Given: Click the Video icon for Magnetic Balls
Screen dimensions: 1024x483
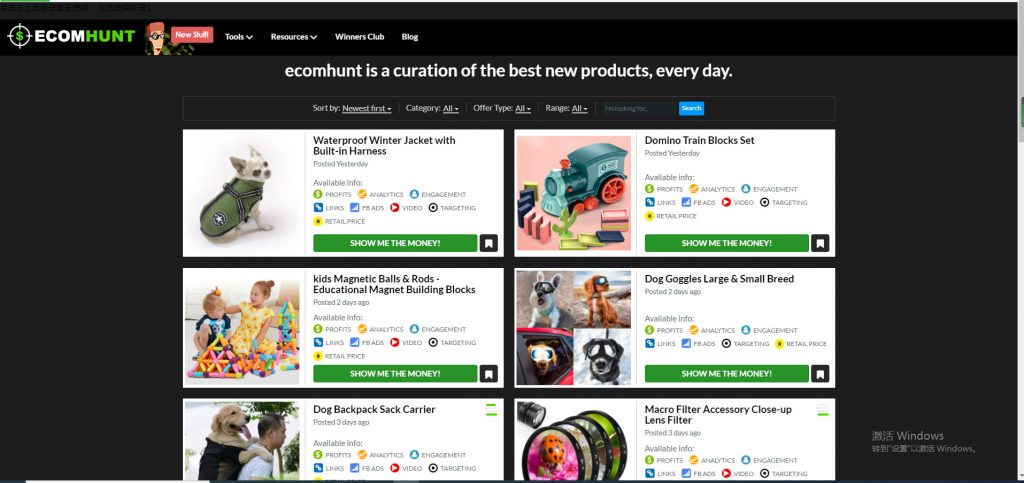Looking at the screenshot, I should point(395,343).
